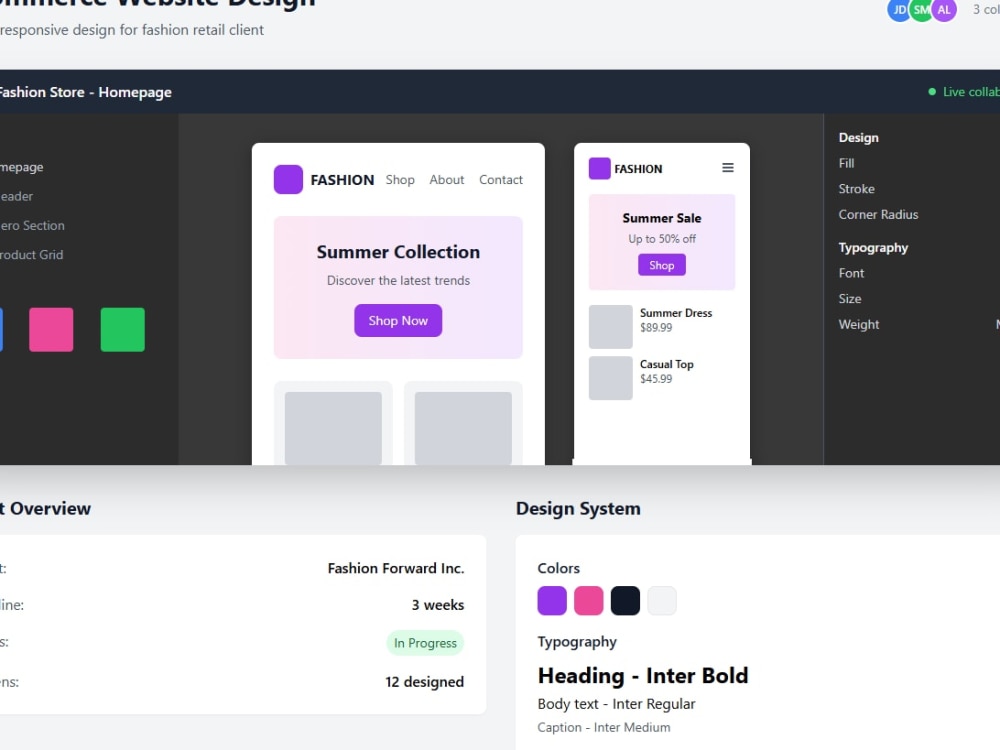Viewport: 1000px width, 750px height.
Task: Click the Summer Dress product name
Action: tap(676, 313)
